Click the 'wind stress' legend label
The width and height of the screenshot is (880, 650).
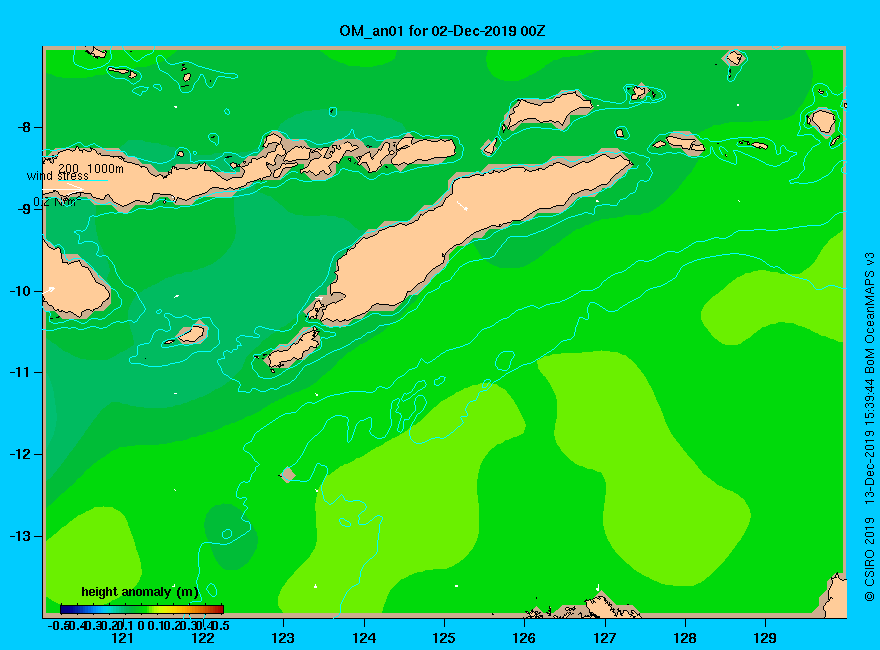tap(57, 176)
